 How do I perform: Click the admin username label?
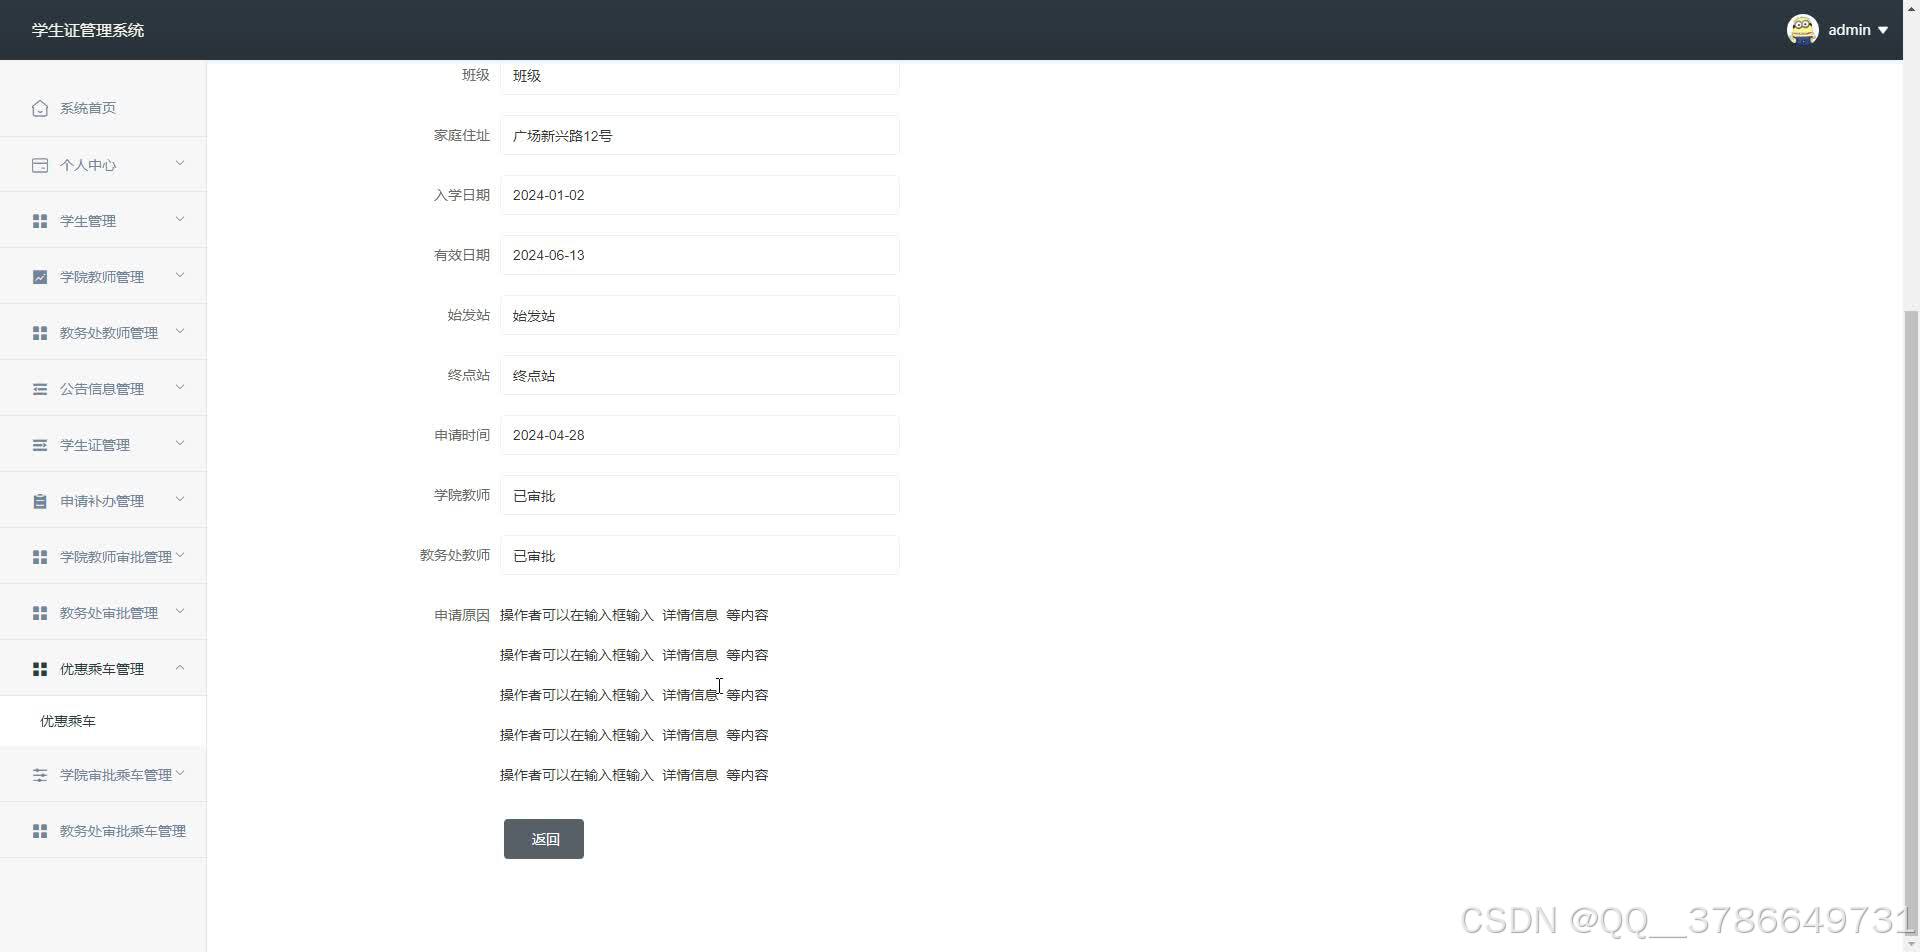tap(1849, 30)
